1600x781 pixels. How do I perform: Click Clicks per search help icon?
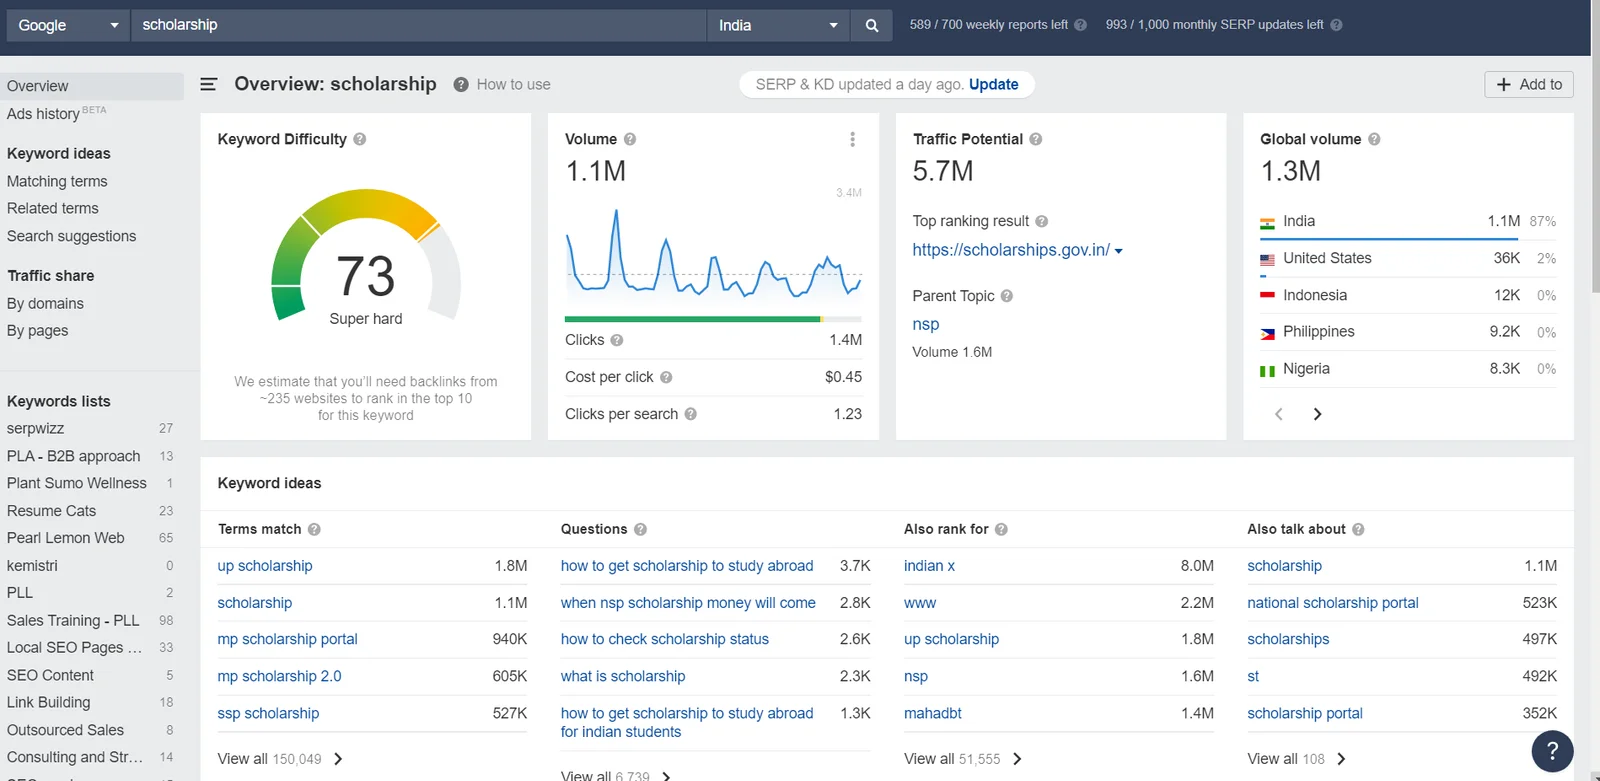[x=691, y=414]
